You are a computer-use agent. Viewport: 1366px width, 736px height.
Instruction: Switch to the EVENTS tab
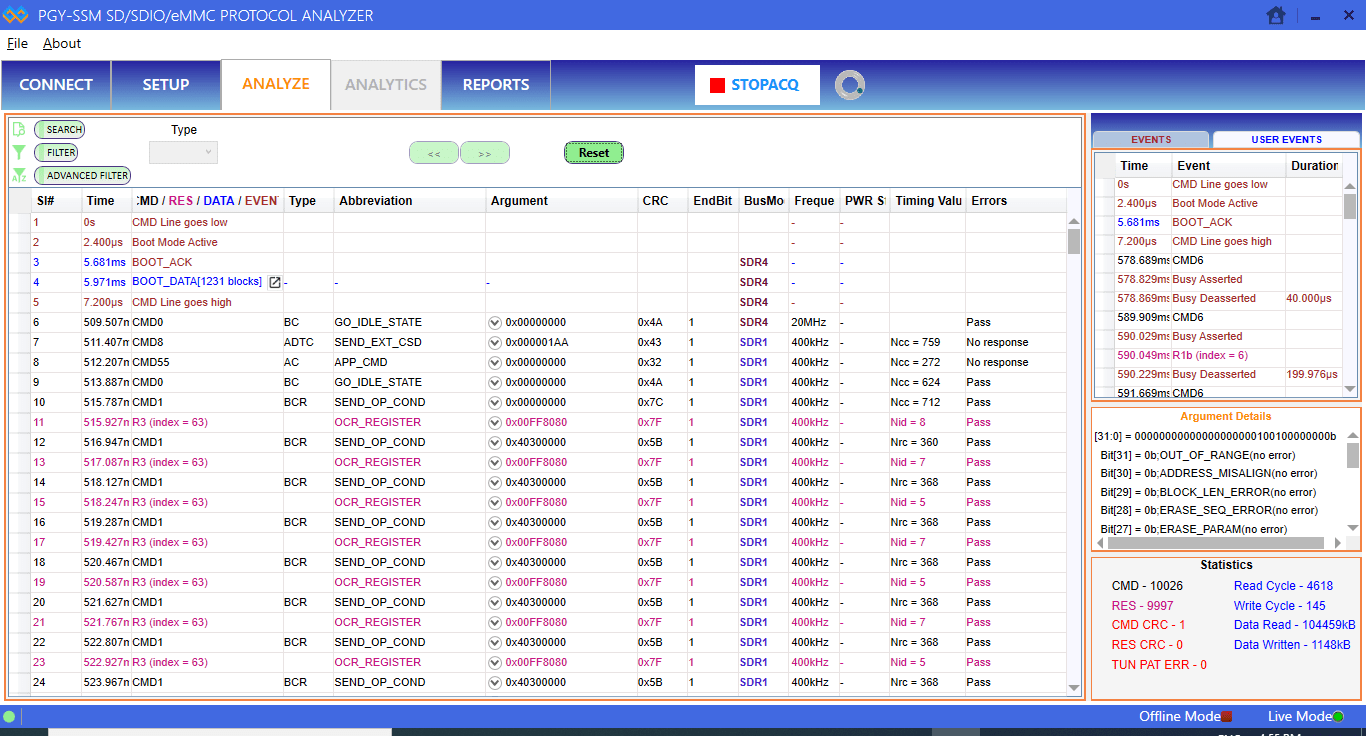tap(1151, 139)
